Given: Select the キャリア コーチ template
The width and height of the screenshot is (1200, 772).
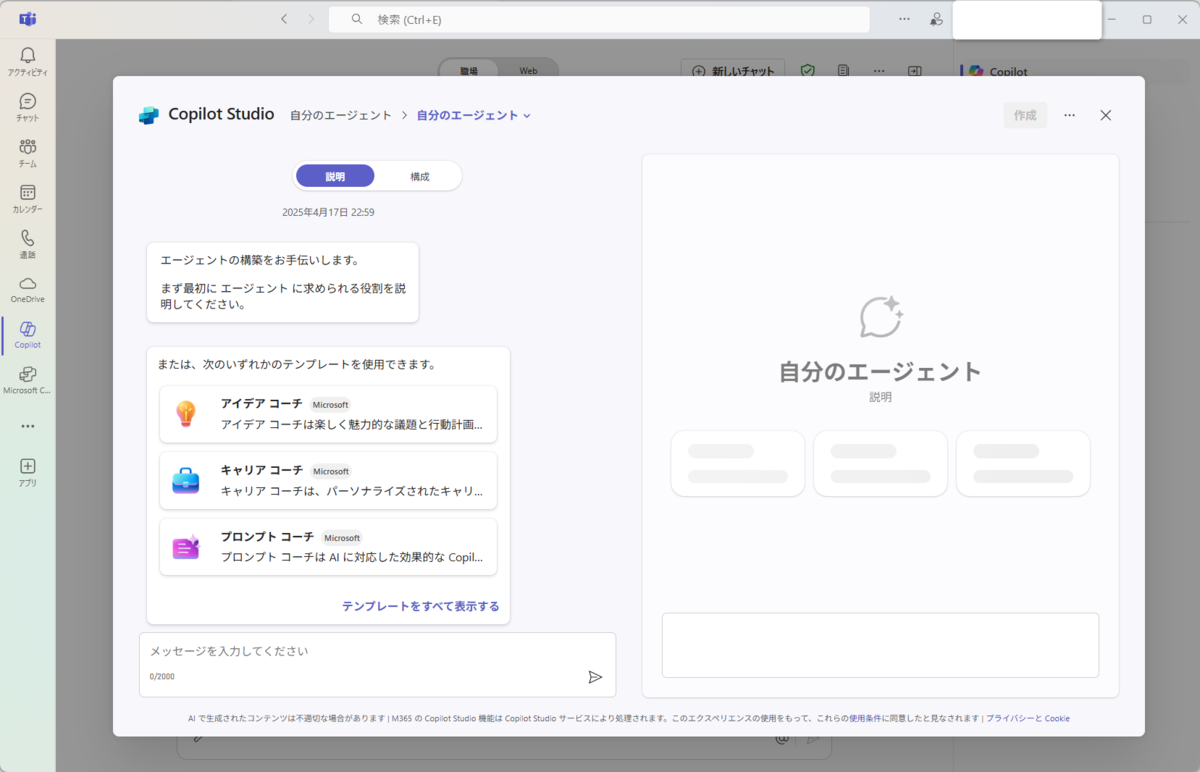Looking at the screenshot, I should tap(328, 481).
